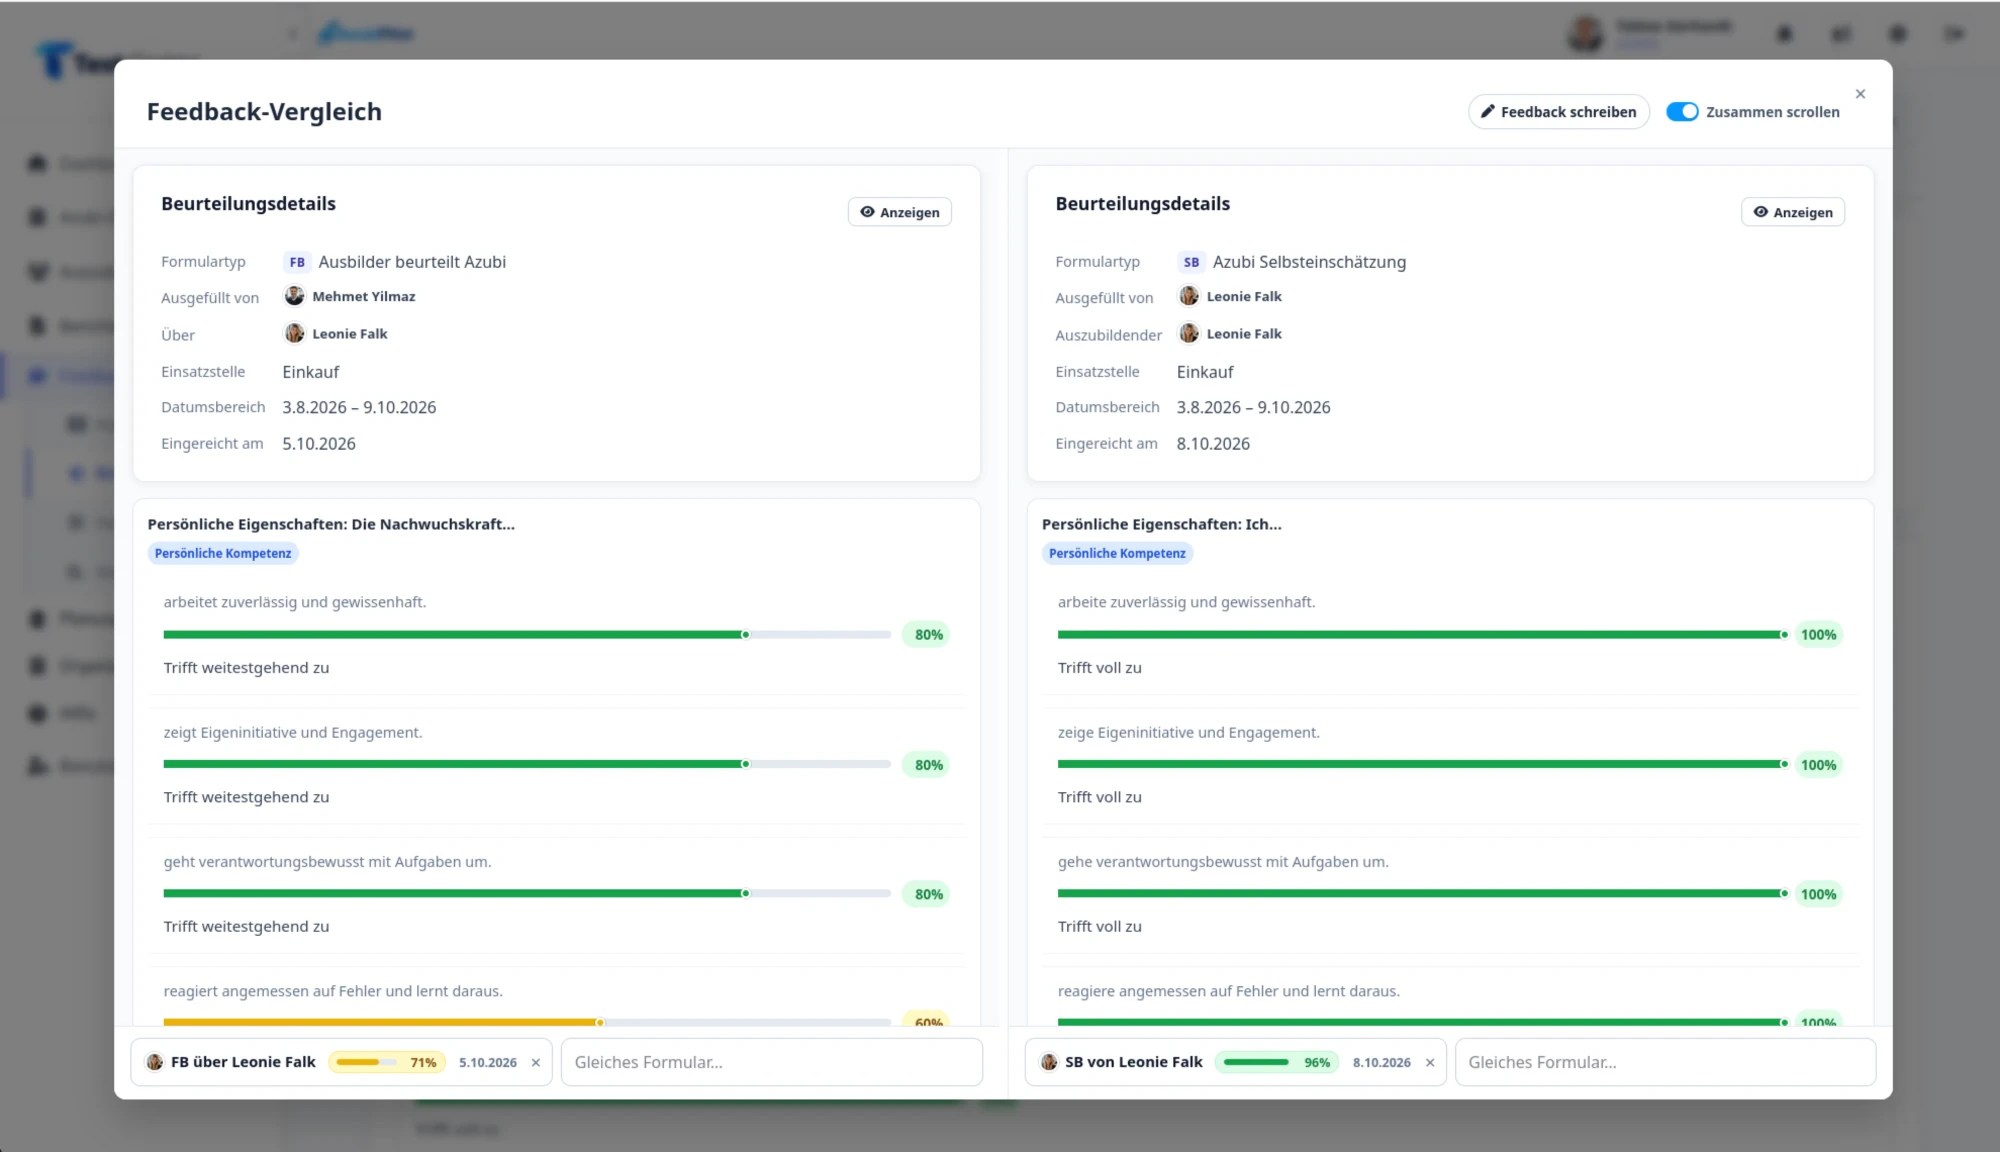Click Leonie Falk avatar in the right Ausgefüllt von row
Image resolution: width=2000 pixels, height=1152 pixels.
pos(1188,296)
